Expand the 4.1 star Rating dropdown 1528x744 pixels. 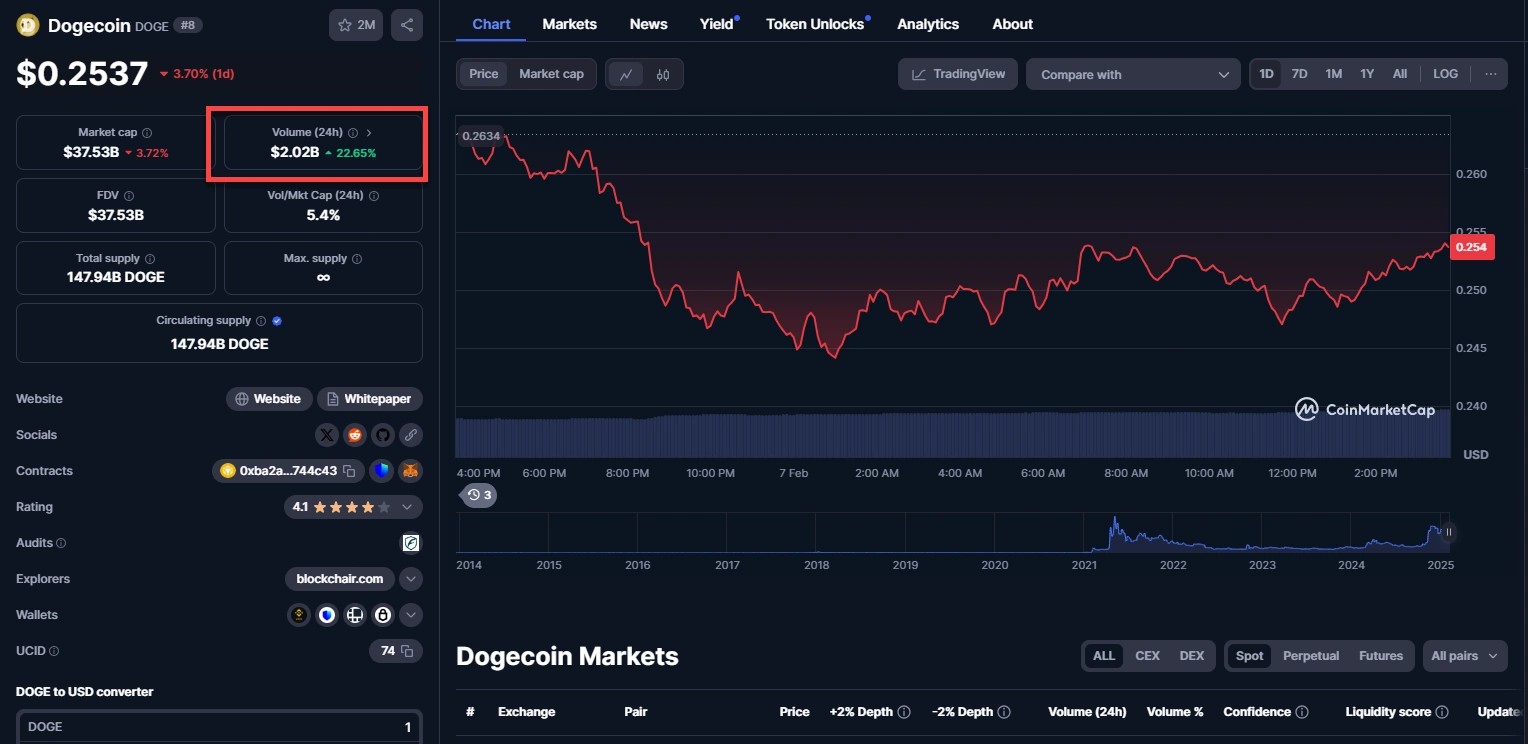tap(407, 507)
